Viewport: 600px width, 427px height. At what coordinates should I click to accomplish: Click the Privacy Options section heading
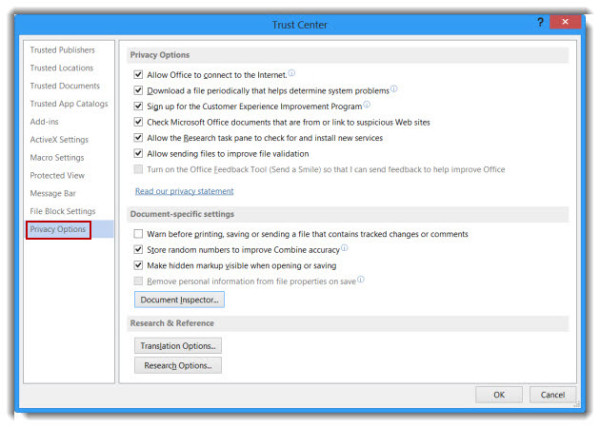coord(160,55)
